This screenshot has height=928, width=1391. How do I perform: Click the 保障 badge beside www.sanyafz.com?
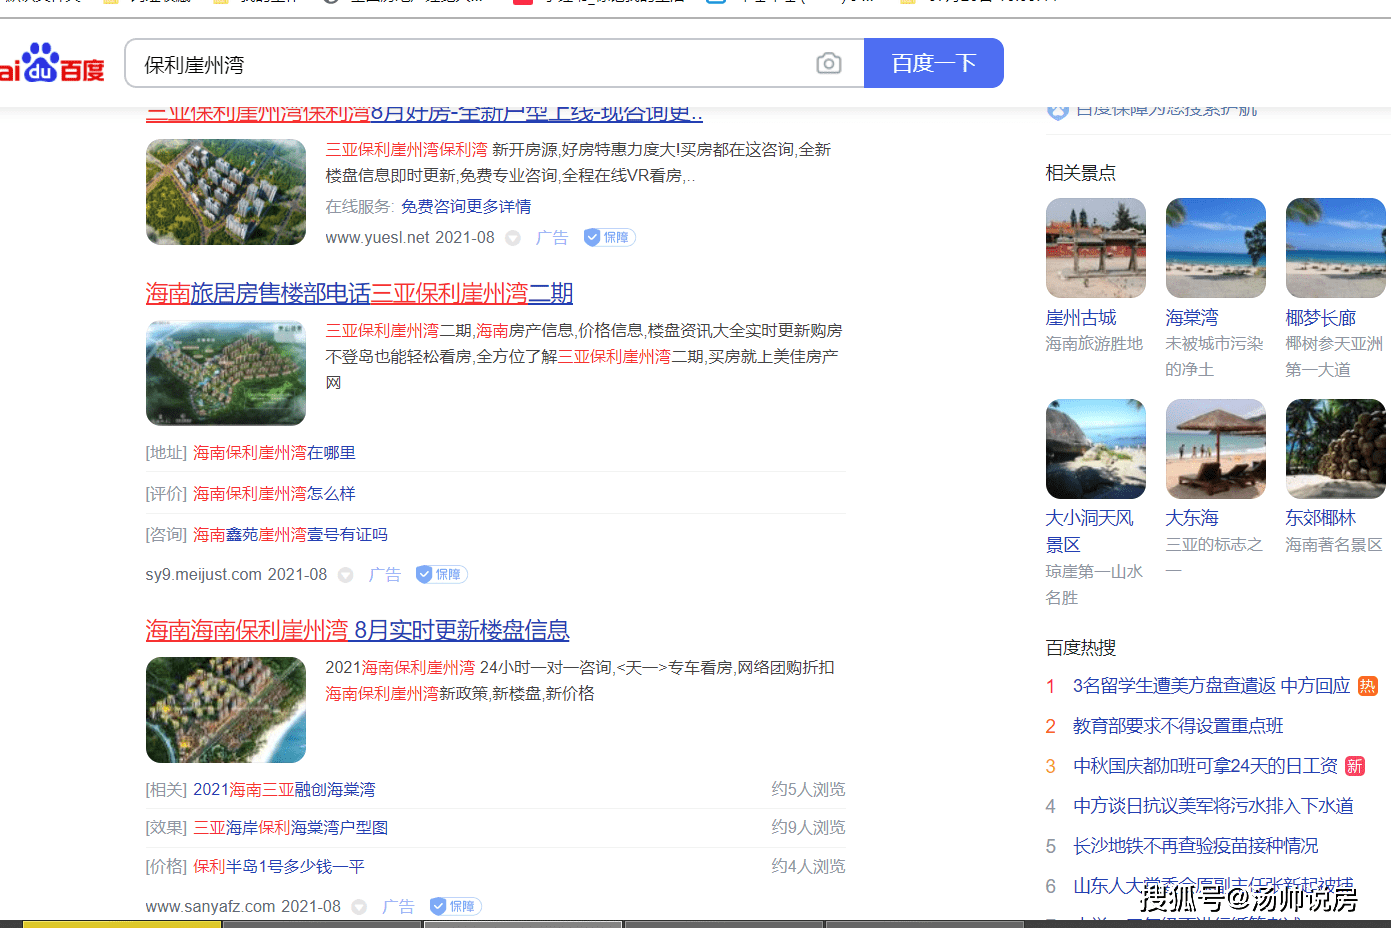(455, 906)
